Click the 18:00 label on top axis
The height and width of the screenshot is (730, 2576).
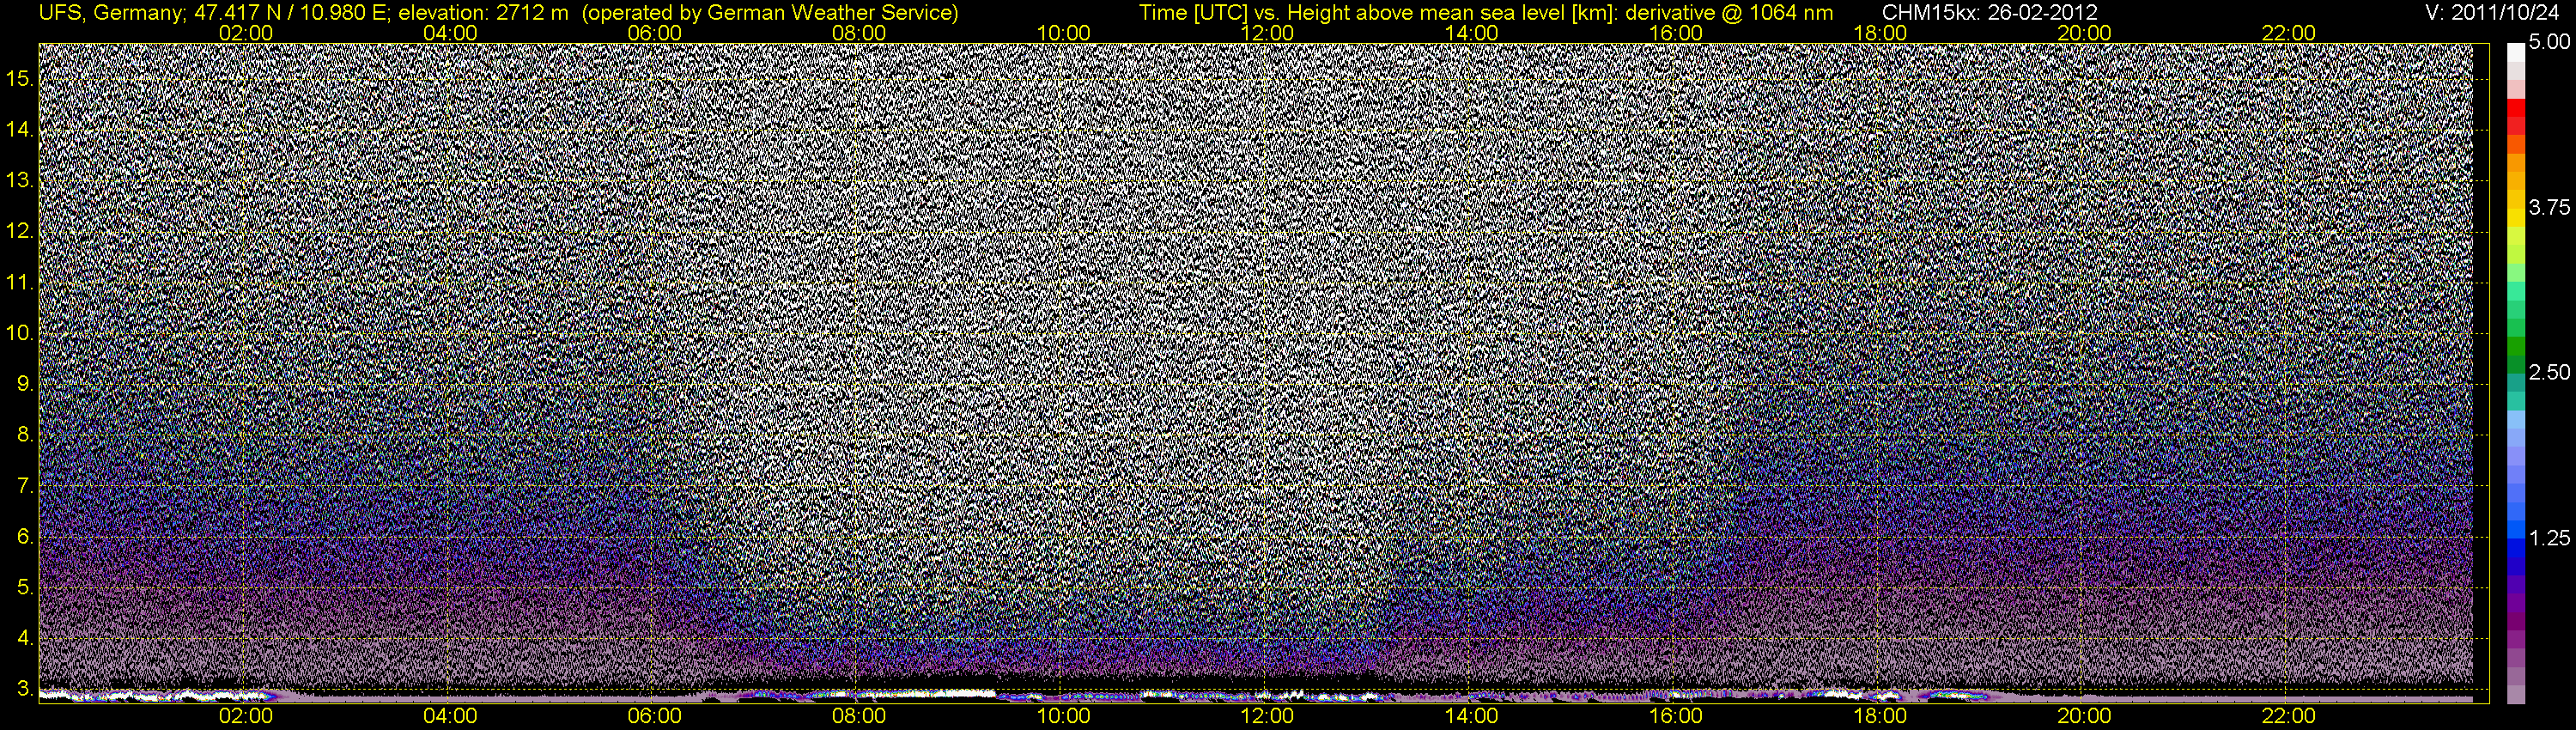coord(1880,33)
